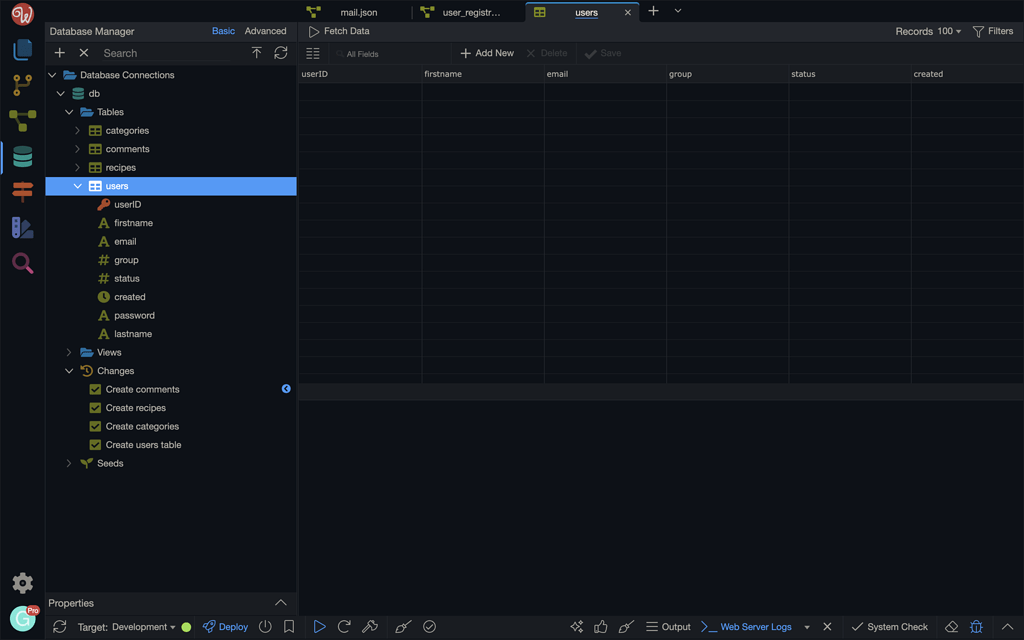
Task: Toggle the All Fields filter
Action: coord(360,52)
